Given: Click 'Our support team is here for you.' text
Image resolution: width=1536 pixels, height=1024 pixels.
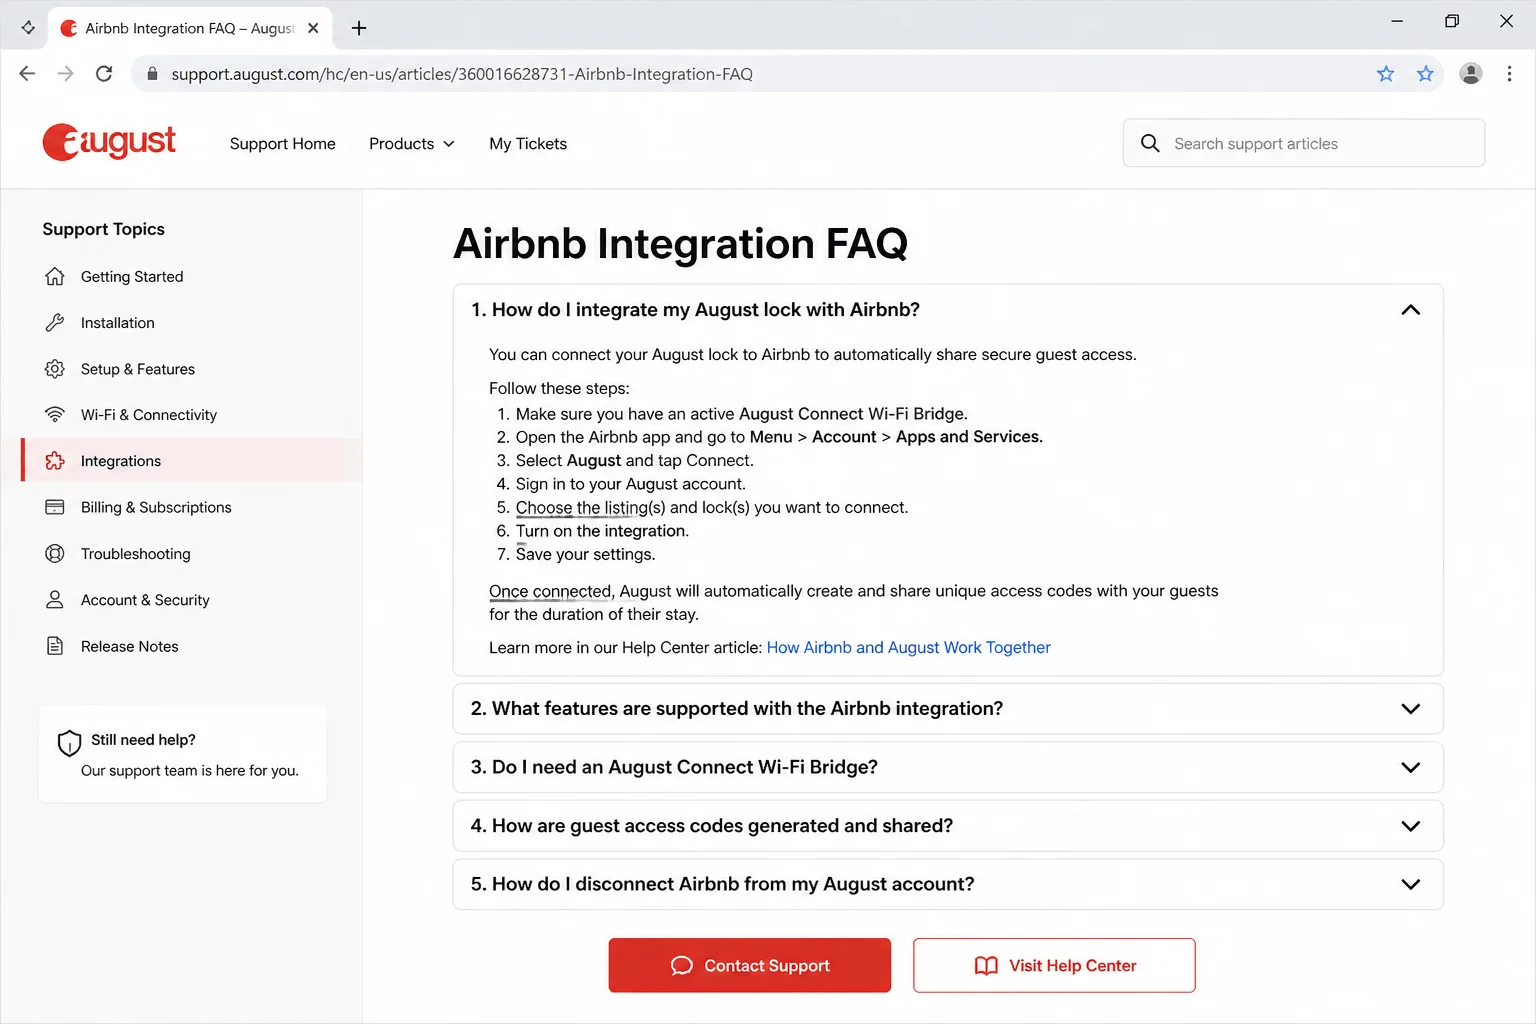Looking at the screenshot, I should pos(190,770).
